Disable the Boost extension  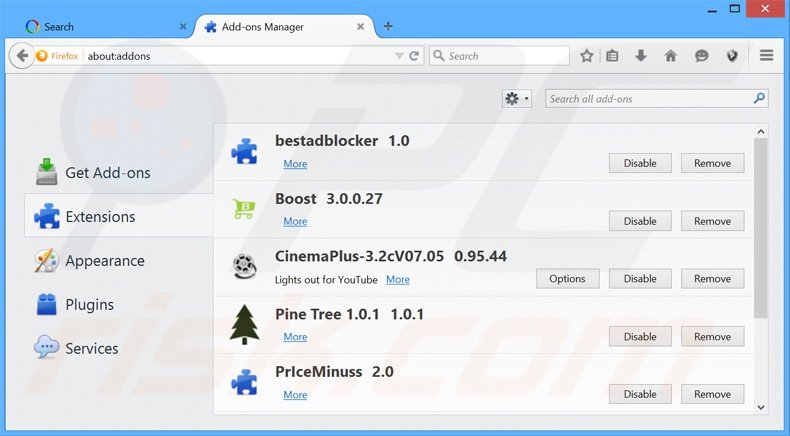point(640,221)
